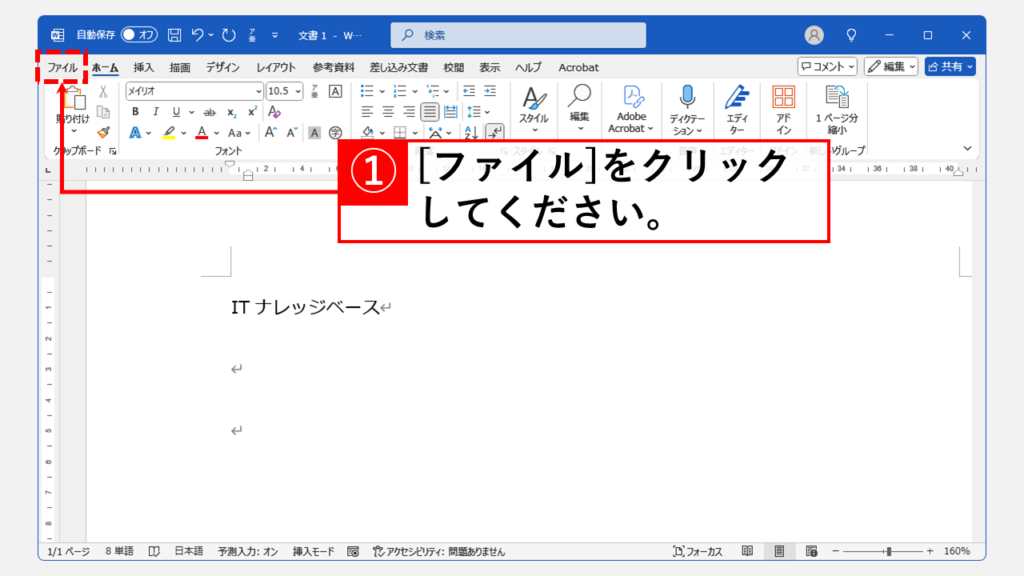
Task: Open the File (ファイル) tab
Action: 62,67
